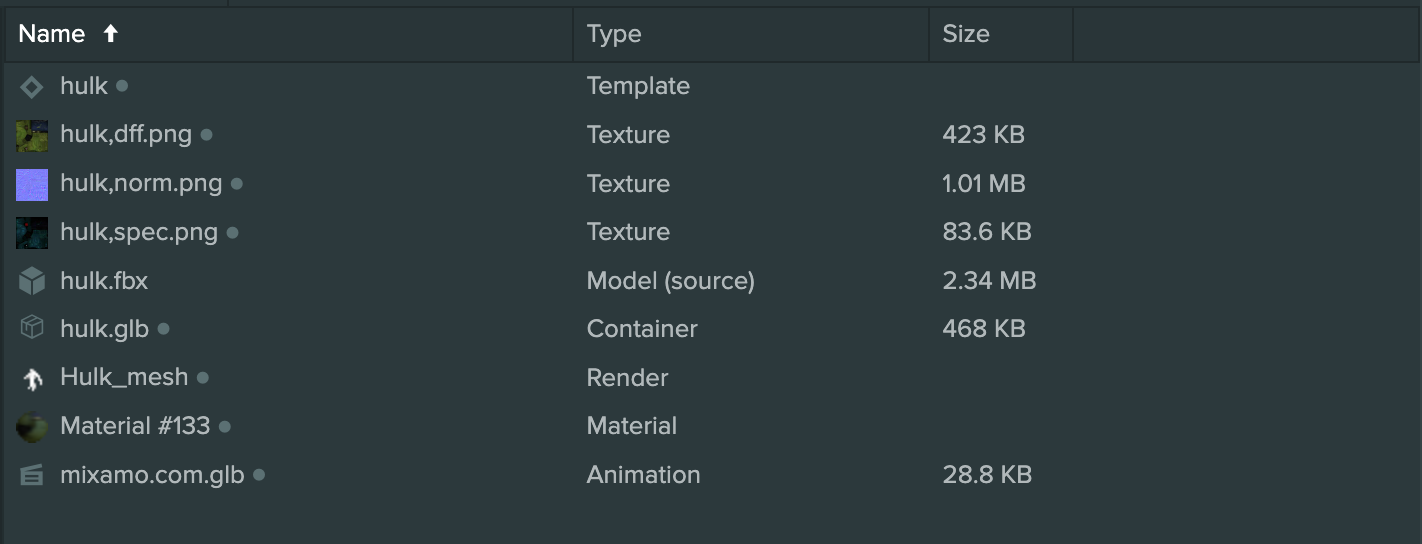
Task: Select the mixamo.com.glb animation name
Action: click(x=152, y=475)
